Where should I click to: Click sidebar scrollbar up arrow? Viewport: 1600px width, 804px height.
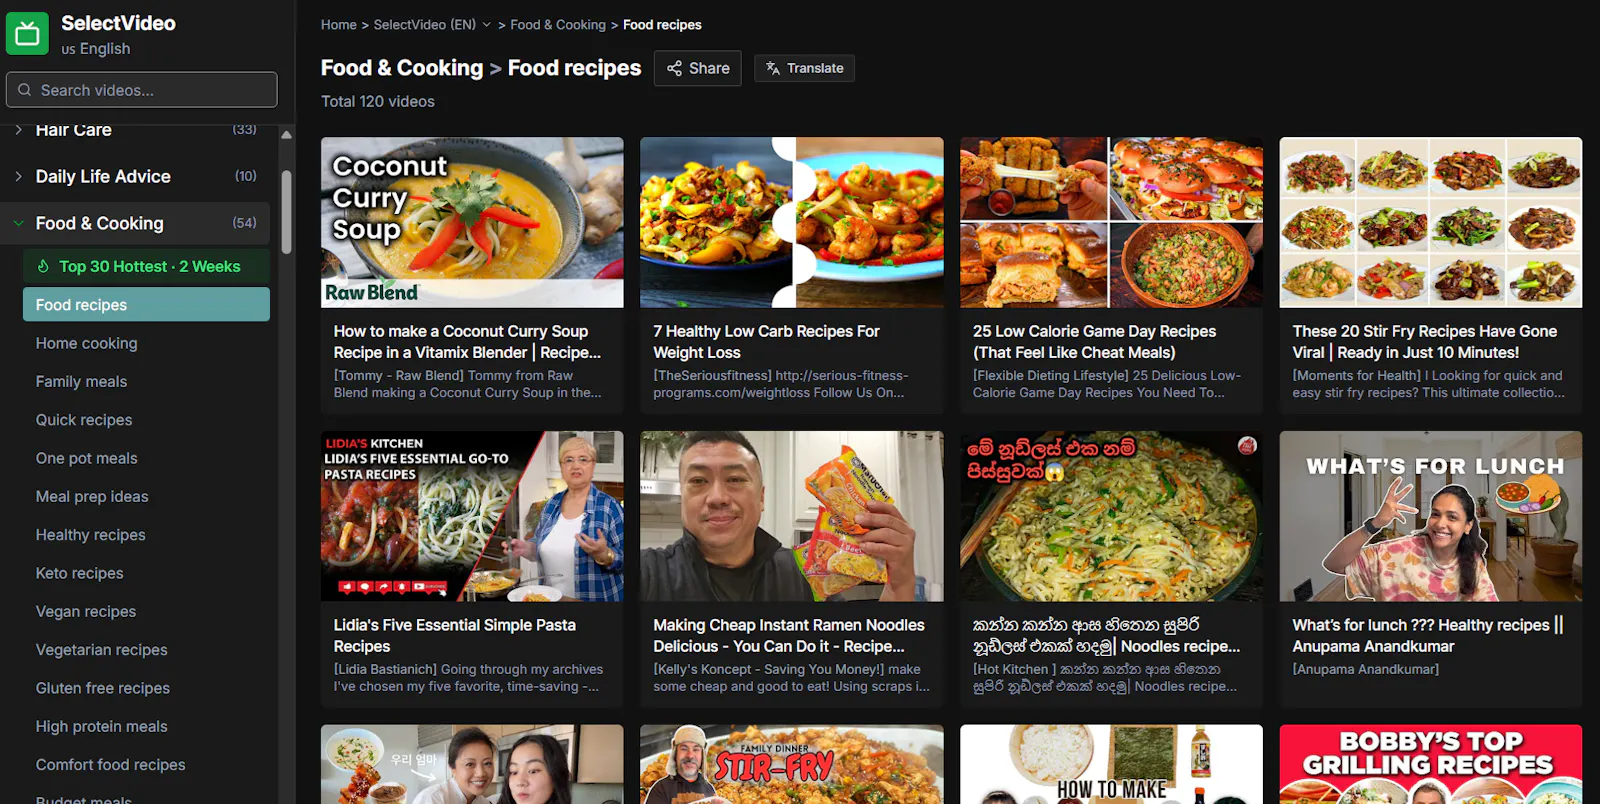(x=287, y=134)
